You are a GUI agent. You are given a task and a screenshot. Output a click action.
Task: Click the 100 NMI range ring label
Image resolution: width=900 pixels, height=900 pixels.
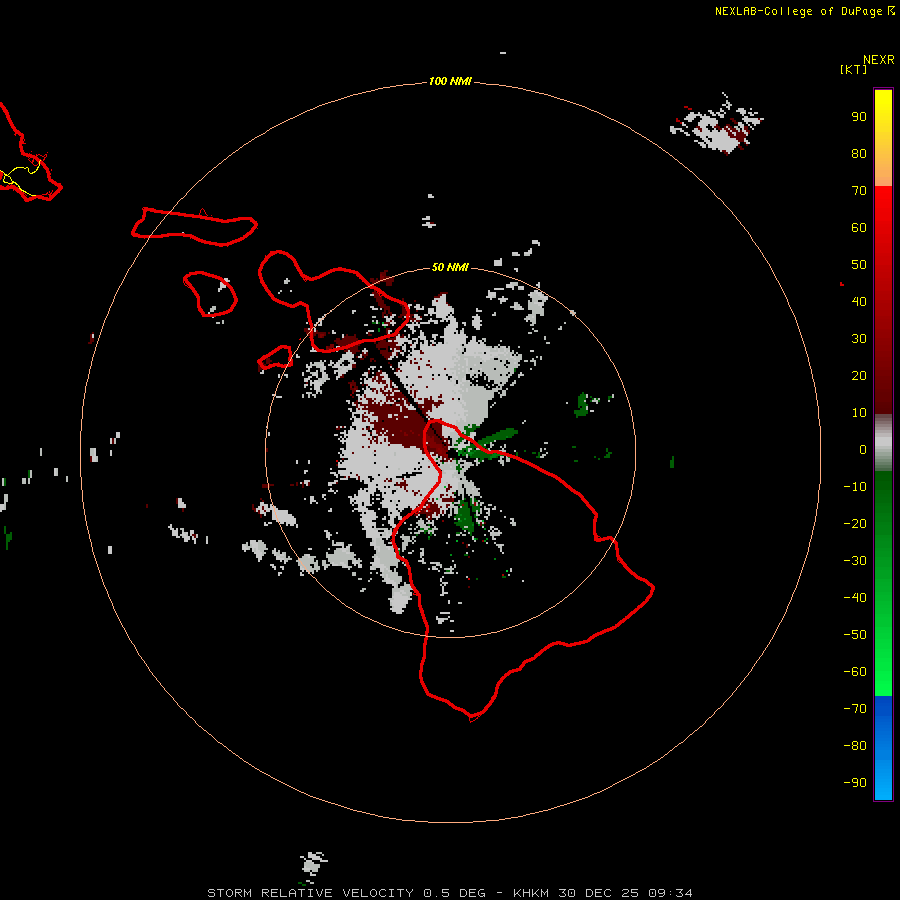[x=450, y=82]
